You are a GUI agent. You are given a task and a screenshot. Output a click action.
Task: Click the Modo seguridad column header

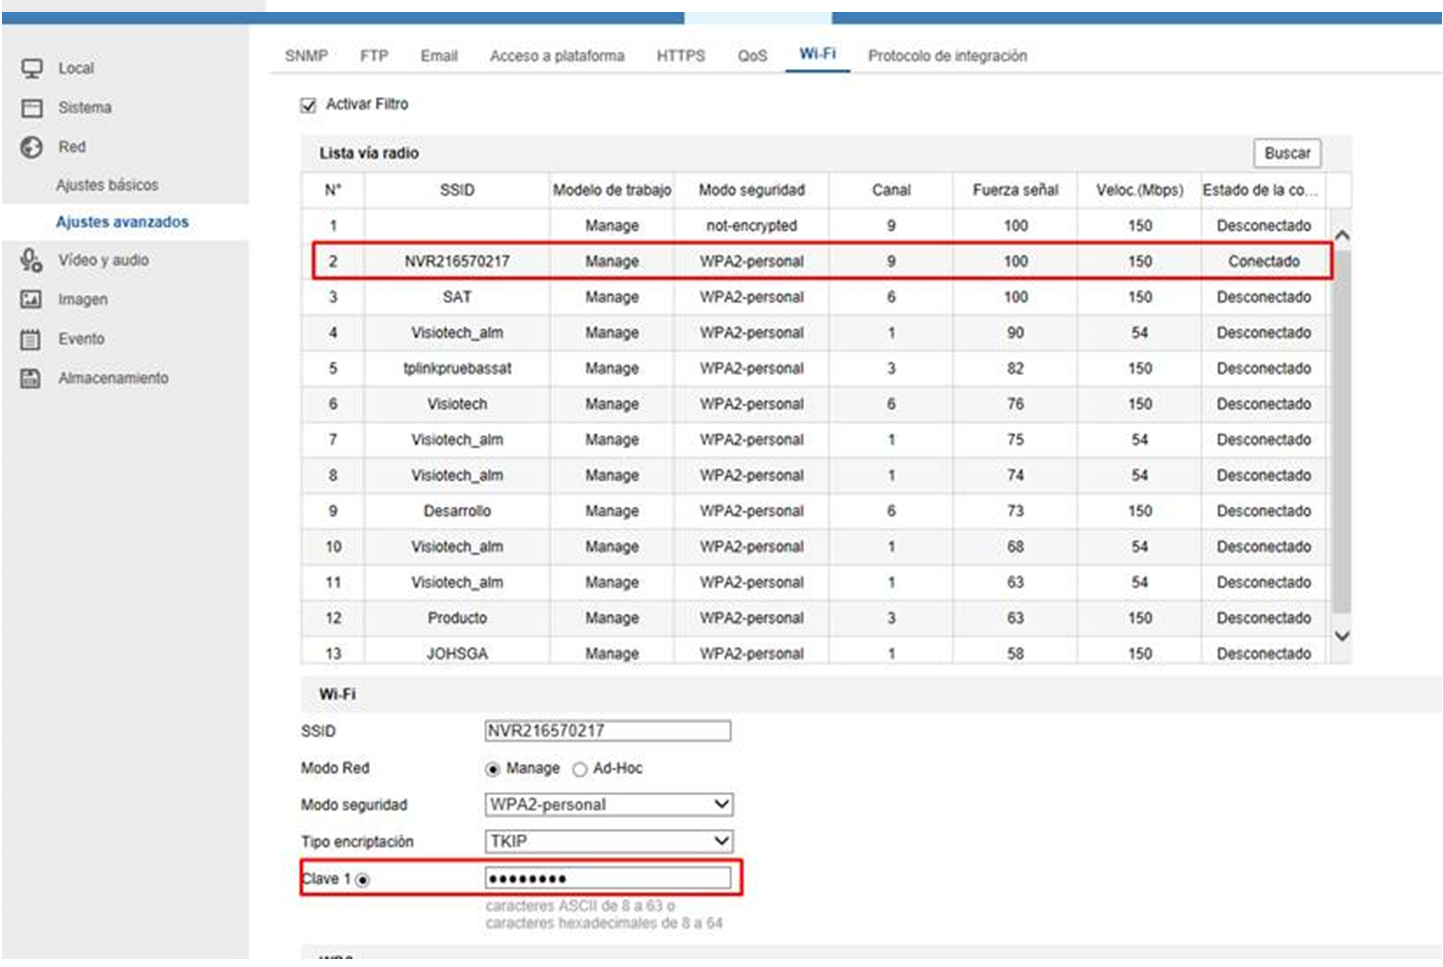(x=752, y=190)
